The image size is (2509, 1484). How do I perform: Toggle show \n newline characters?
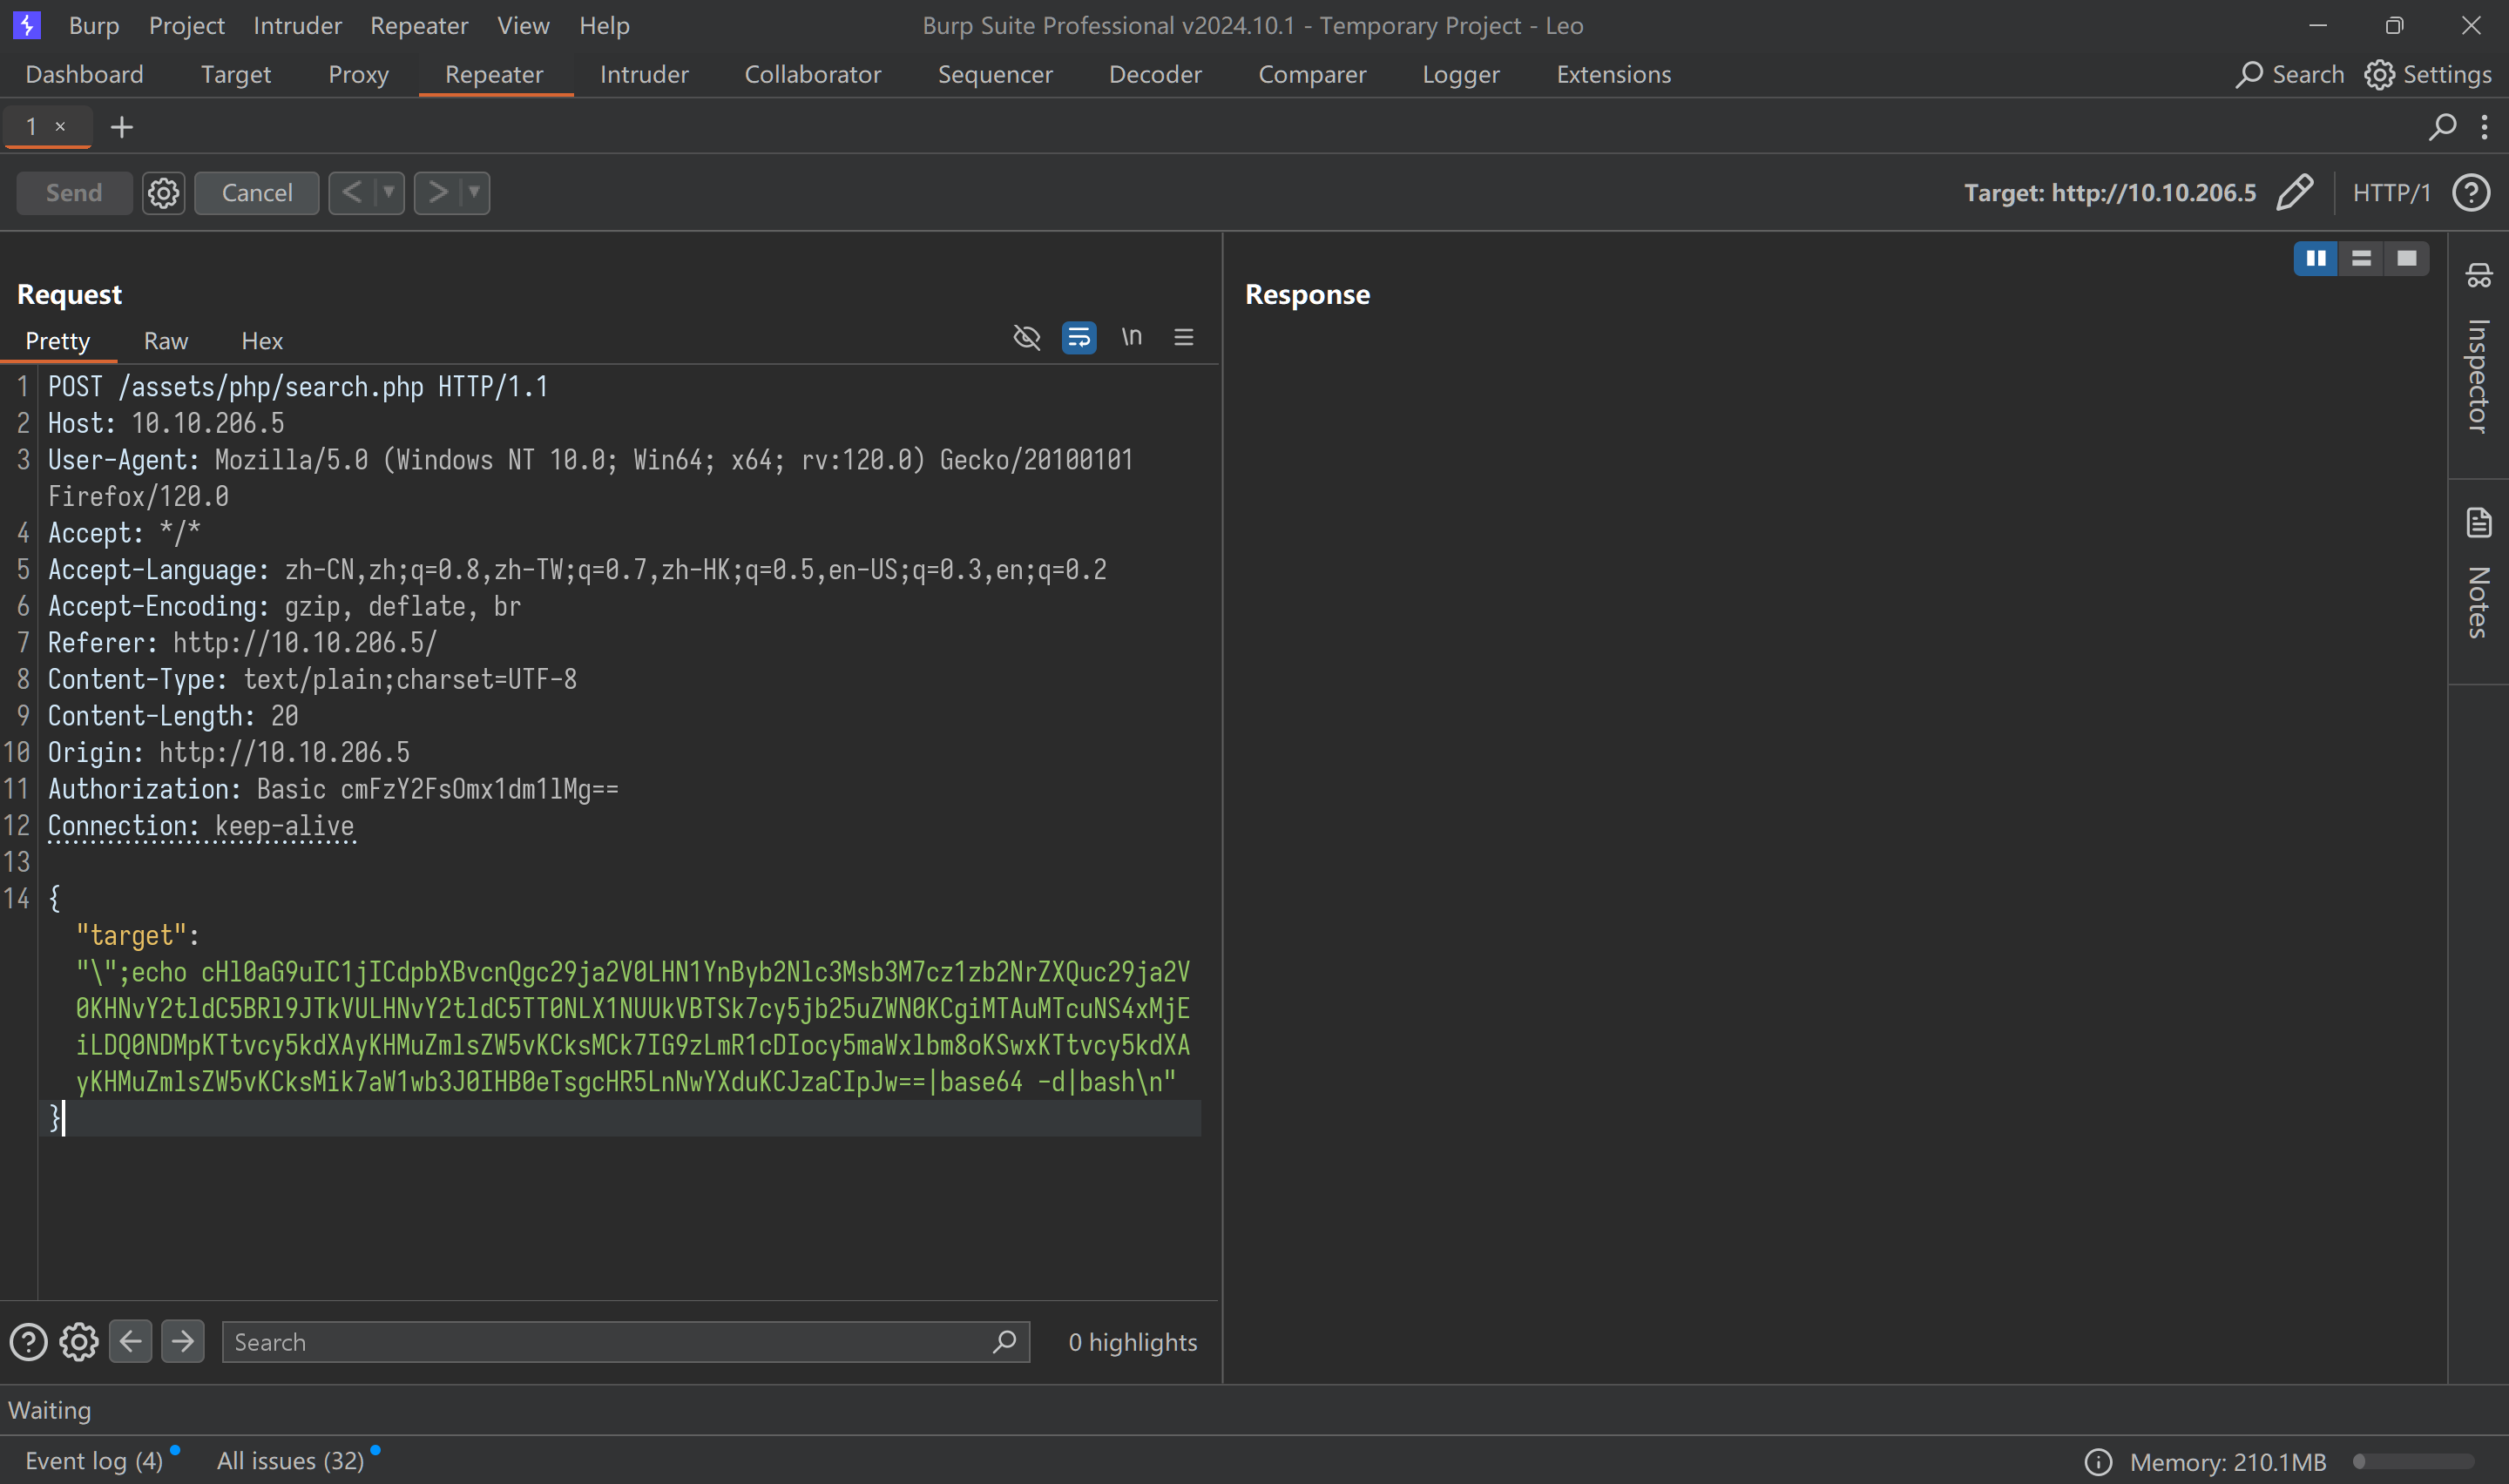click(x=1131, y=337)
